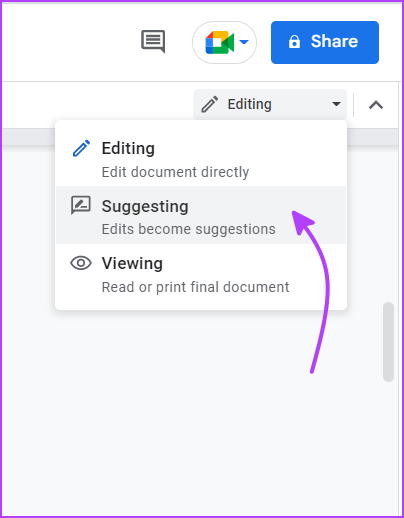
Task: Click 'Edit document directly' description
Action: [175, 172]
